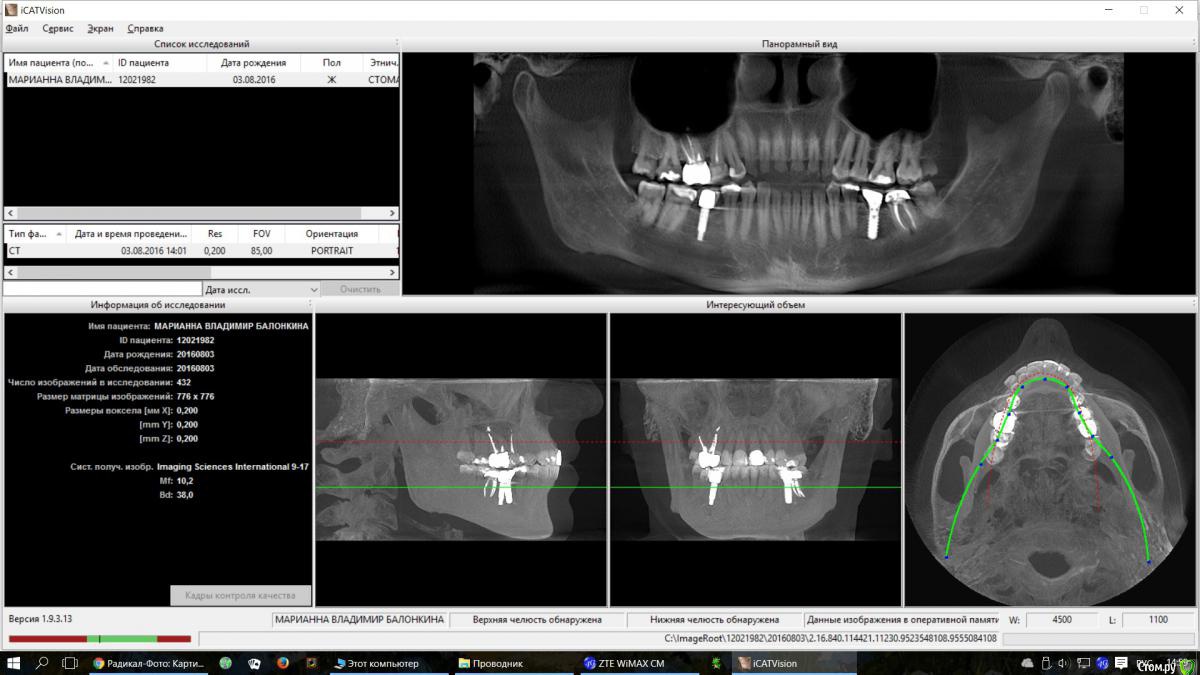Open the Экран menu

pyautogui.click(x=100, y=29)
